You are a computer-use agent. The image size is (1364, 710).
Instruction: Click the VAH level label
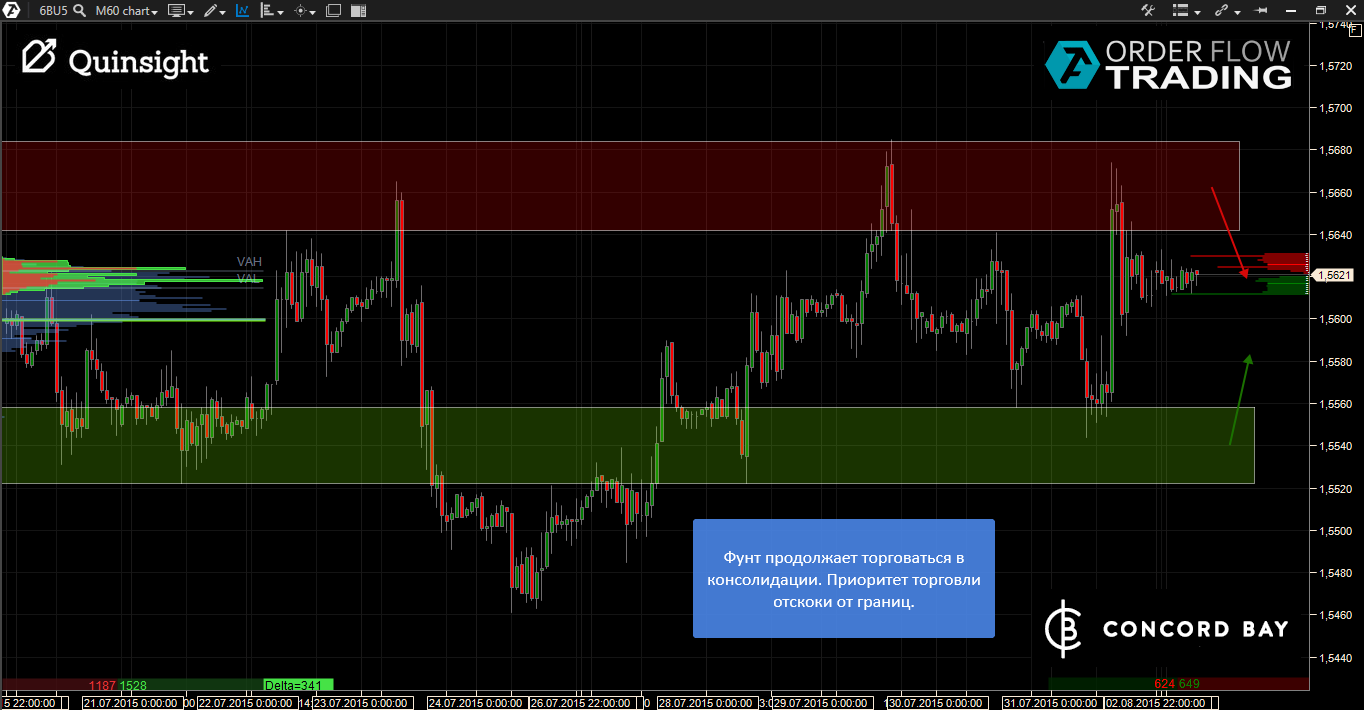[x=249, y=261]
